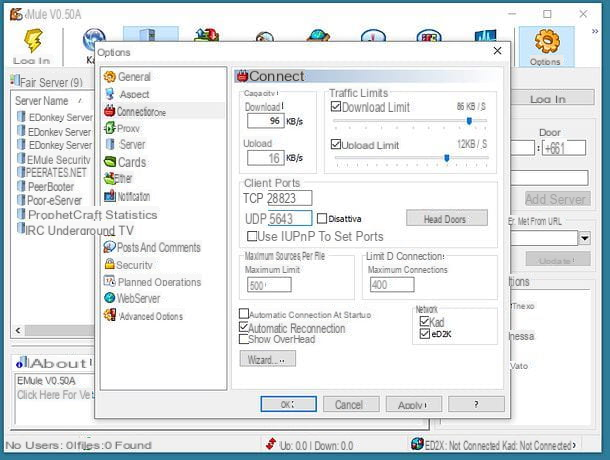Click the Security padlock icon
This screenshot has width=610, height=460.
[110, 264]
